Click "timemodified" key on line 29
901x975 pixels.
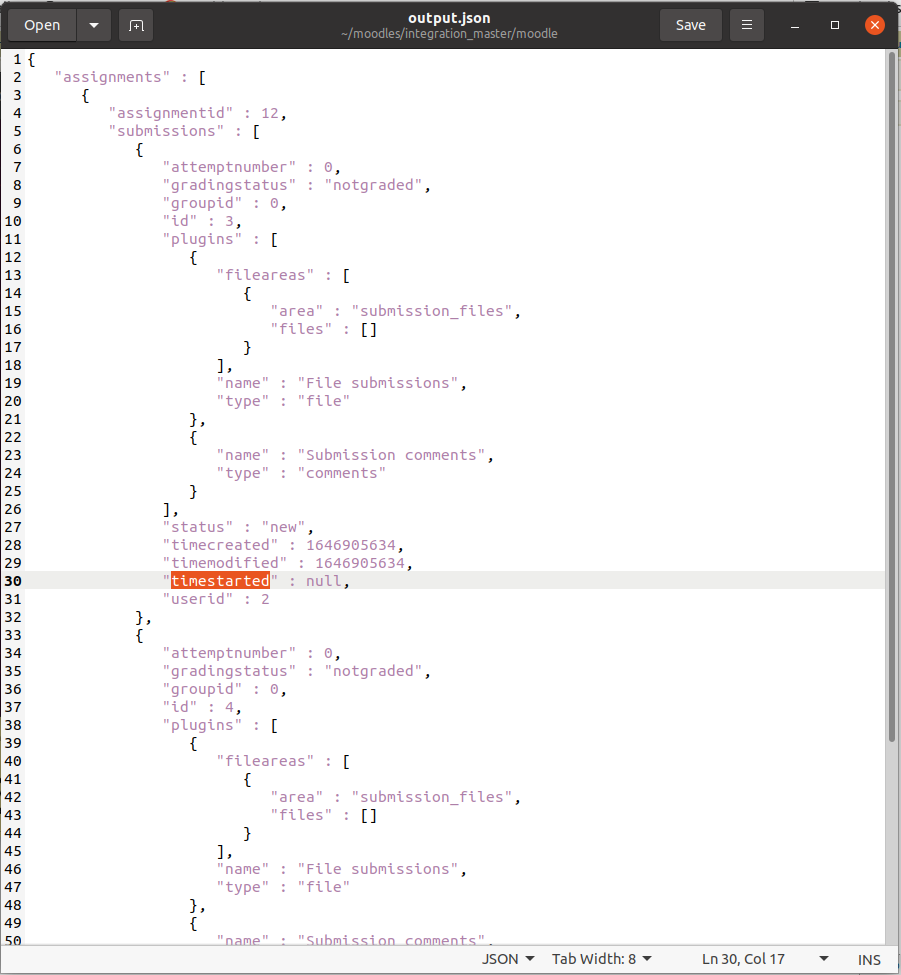click(x=224, y=564)
